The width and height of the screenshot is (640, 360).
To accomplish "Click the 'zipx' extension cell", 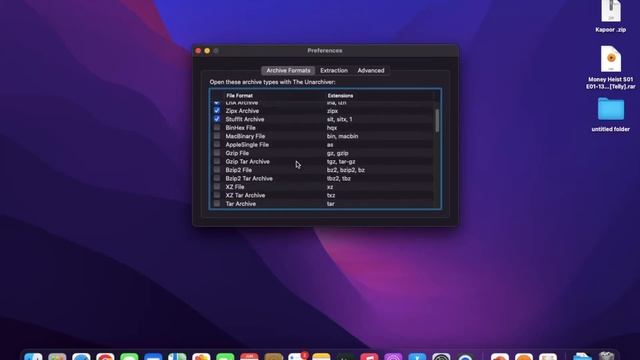I will tap(332, 111).
